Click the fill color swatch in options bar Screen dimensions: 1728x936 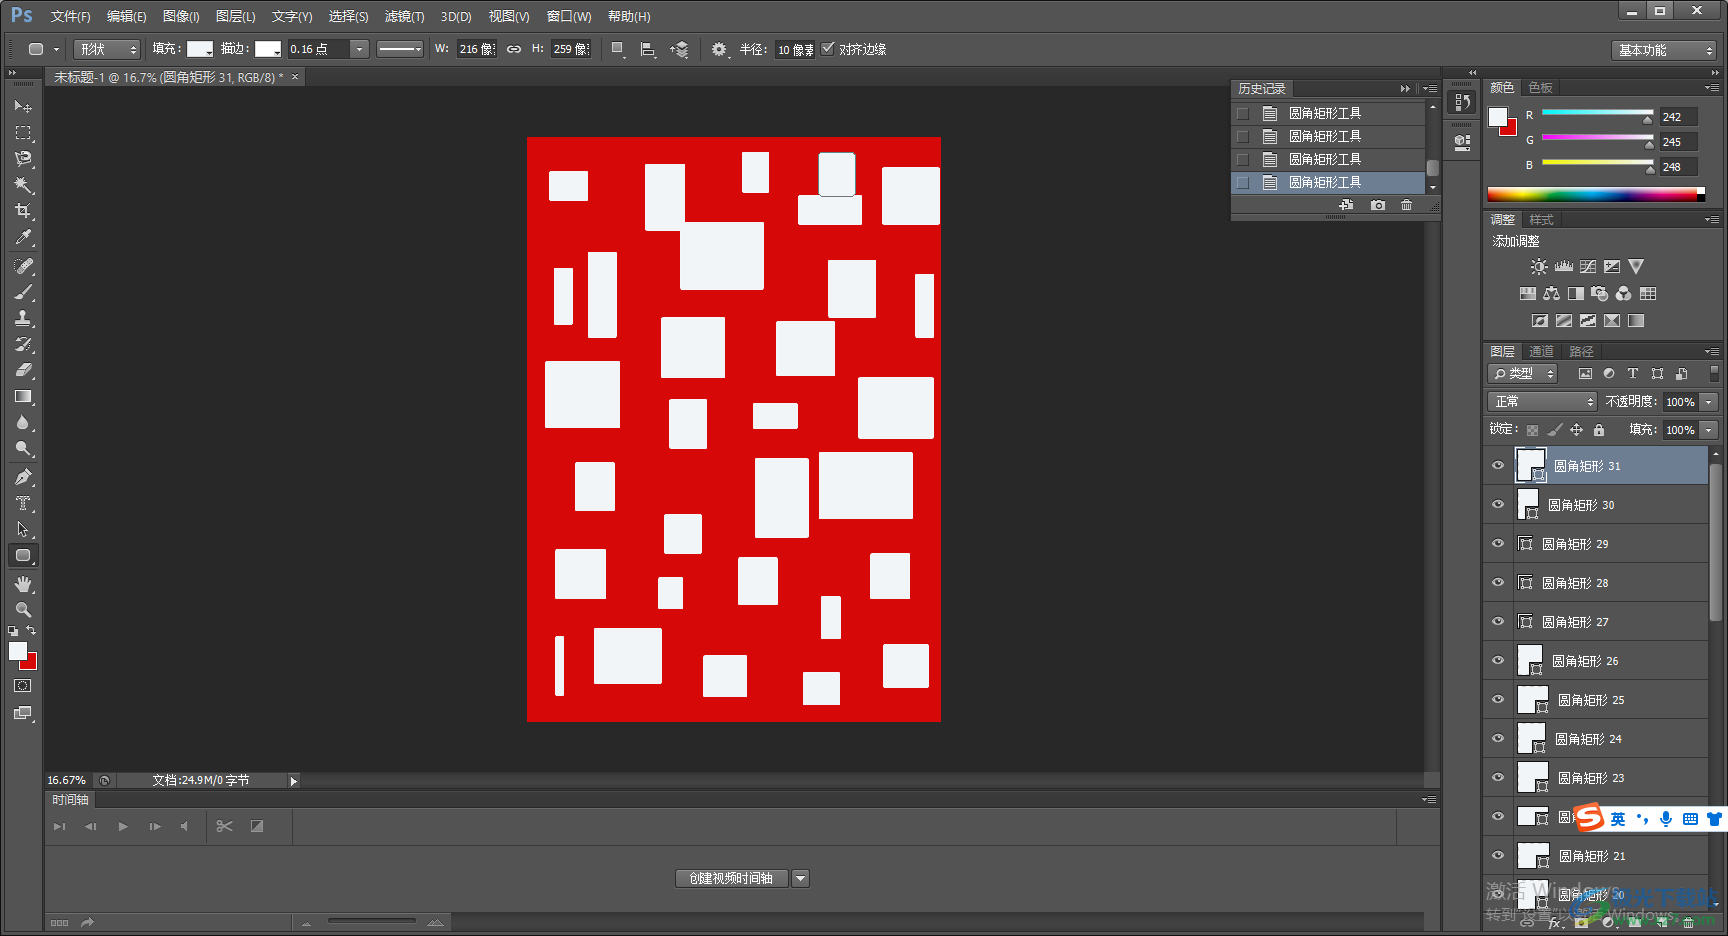[x=200, y=49]
